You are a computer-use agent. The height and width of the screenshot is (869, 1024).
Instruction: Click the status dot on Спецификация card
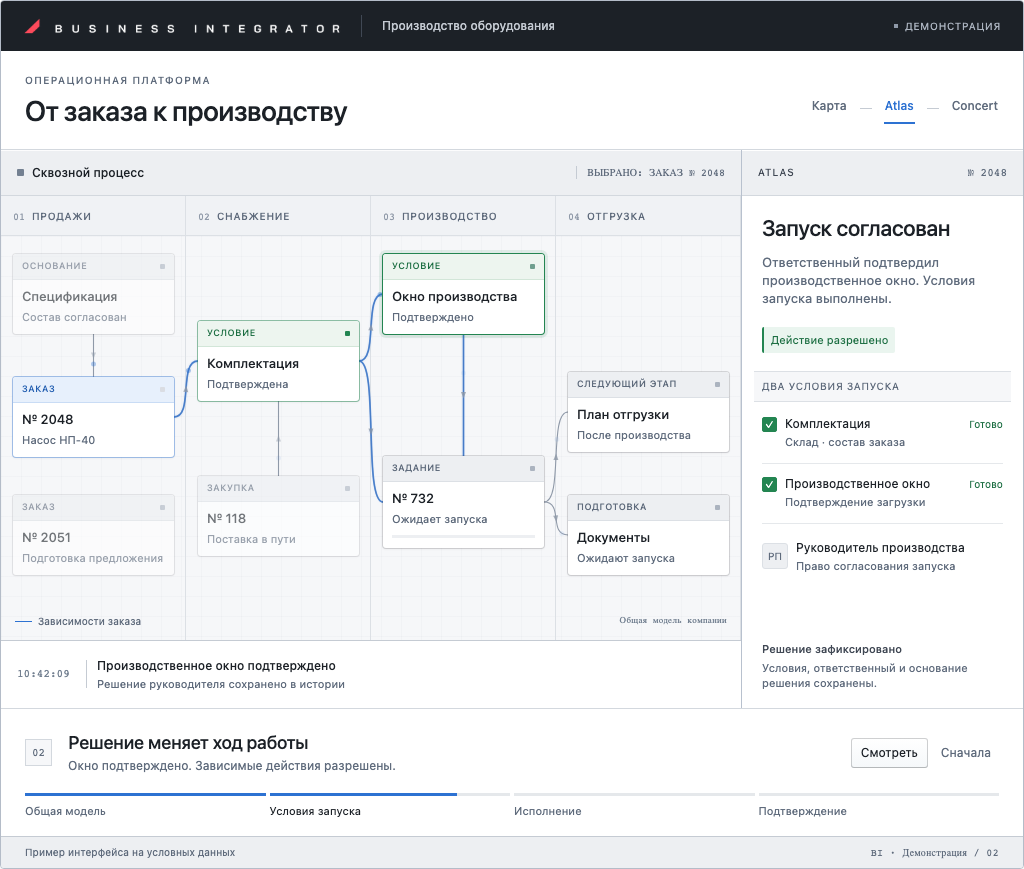(163, 266)
